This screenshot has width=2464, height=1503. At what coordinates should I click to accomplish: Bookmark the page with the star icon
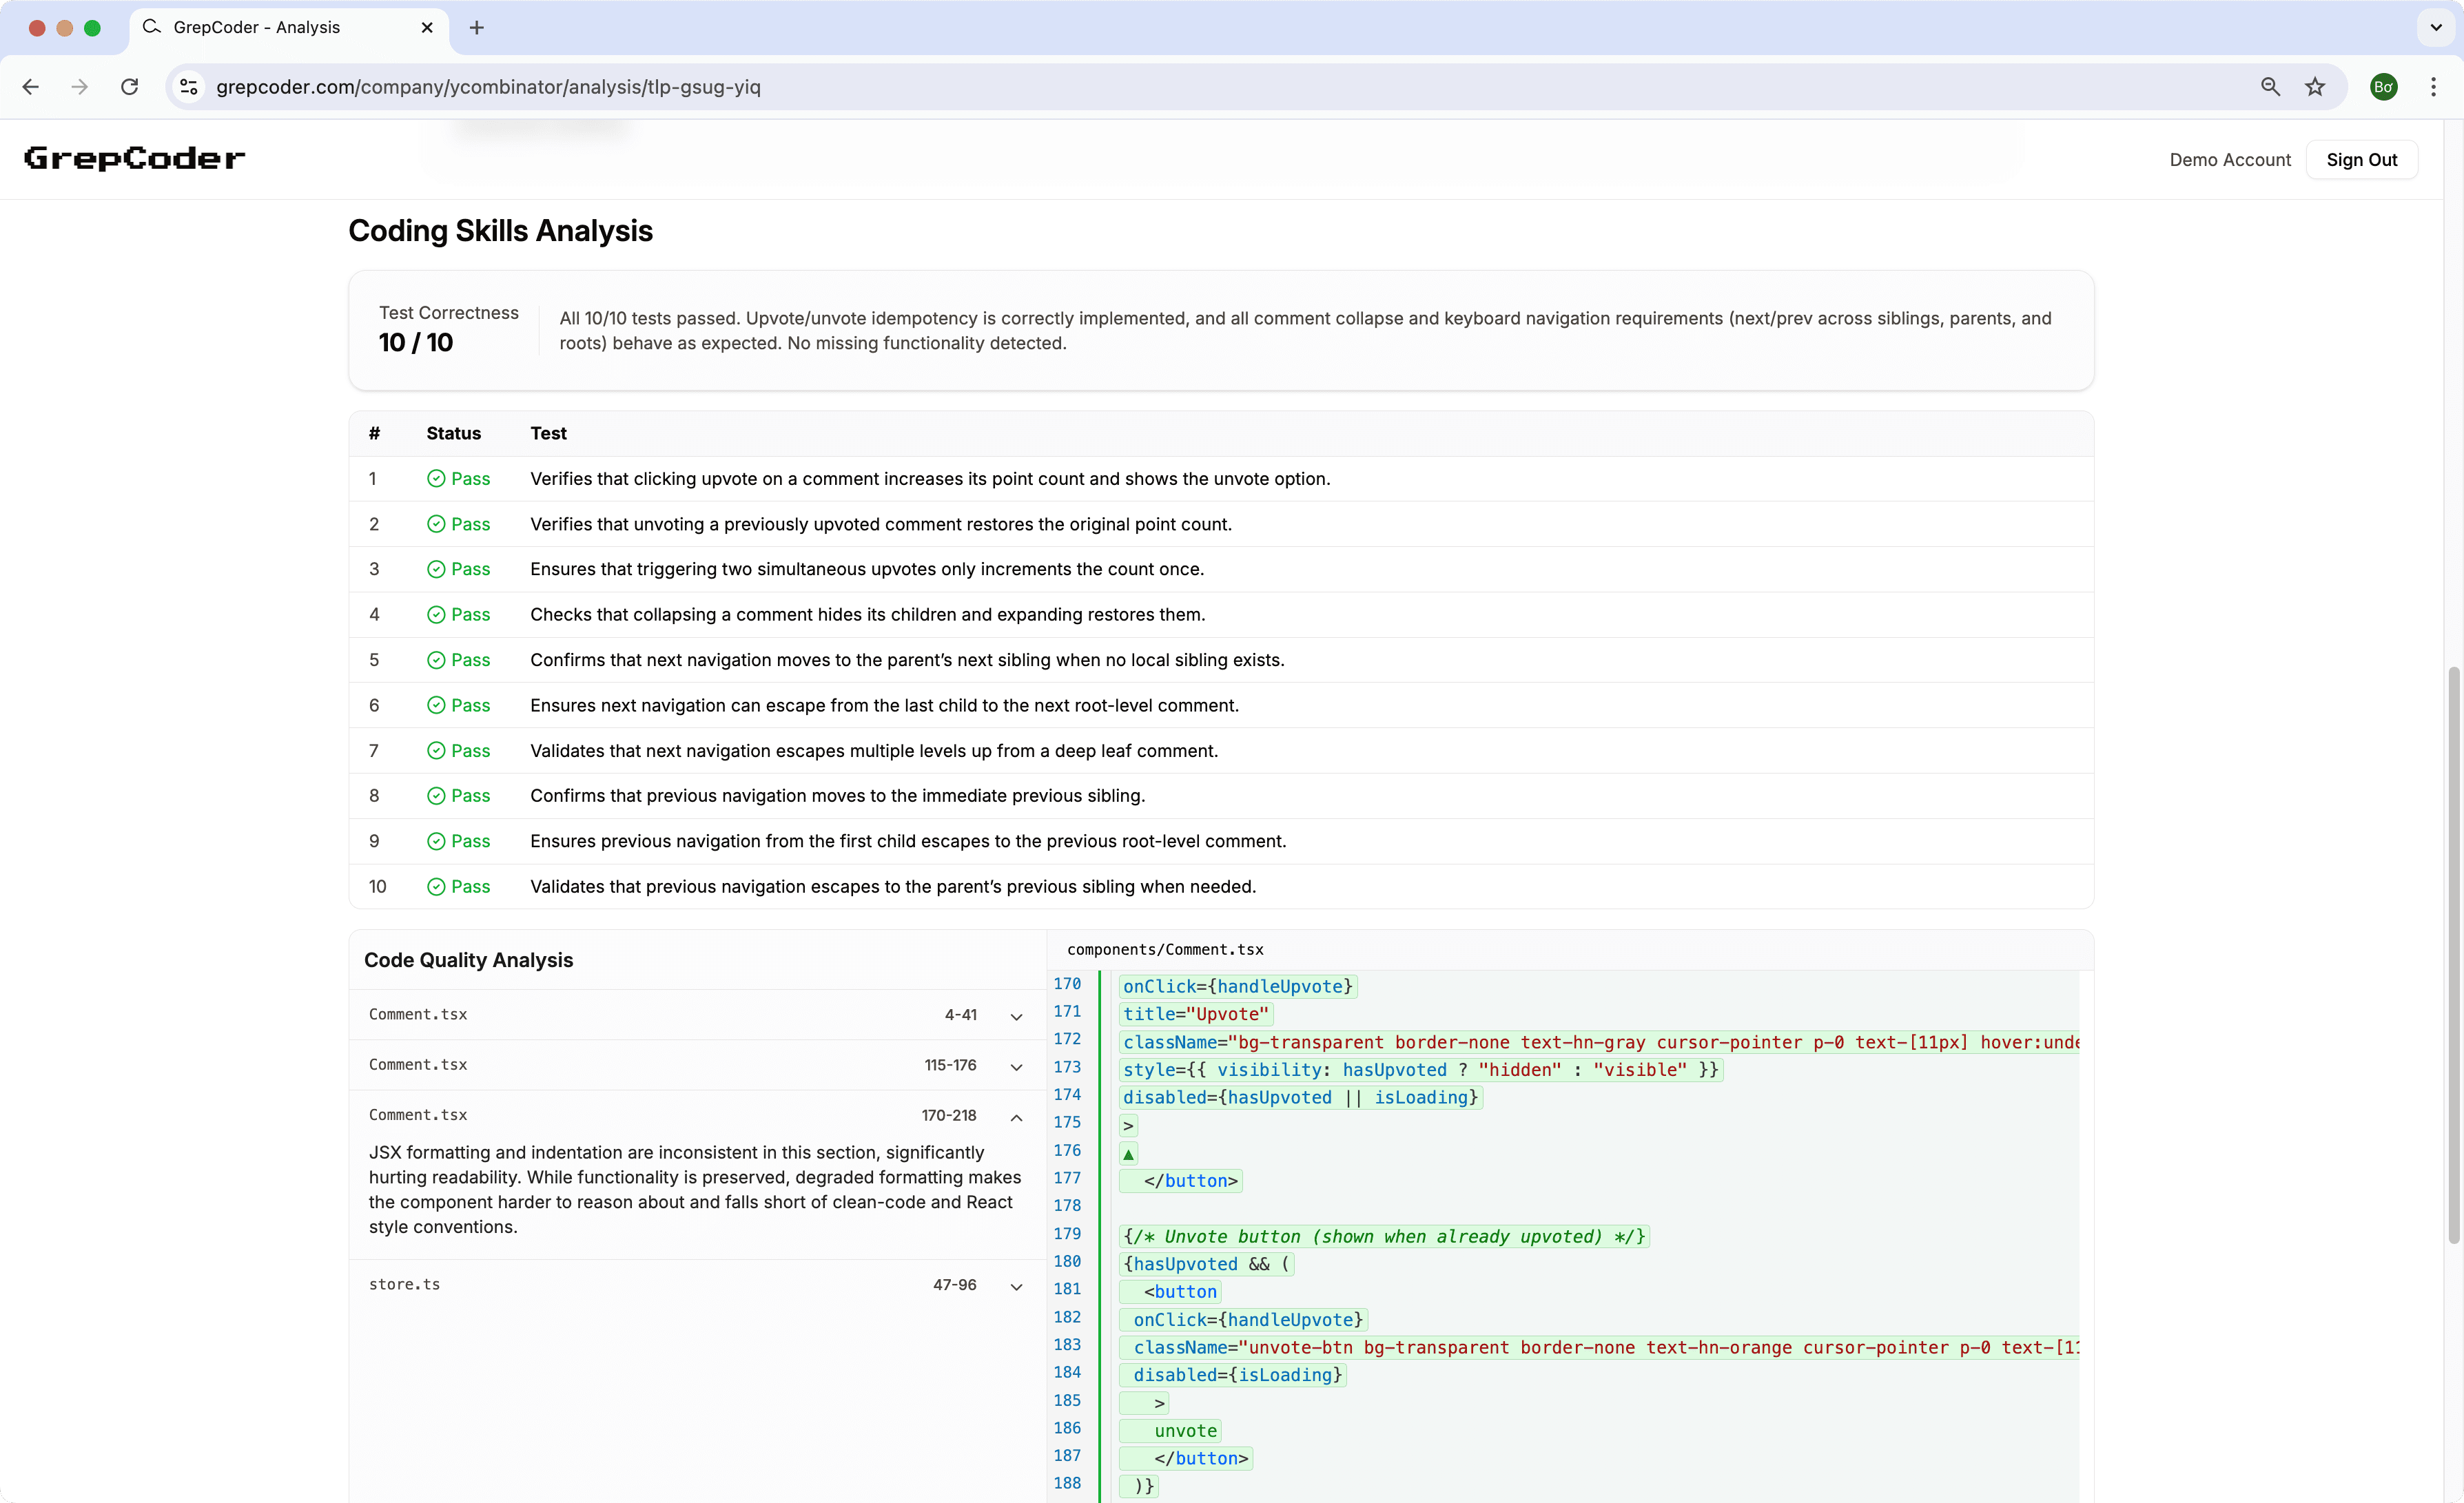click(2315, 87)
